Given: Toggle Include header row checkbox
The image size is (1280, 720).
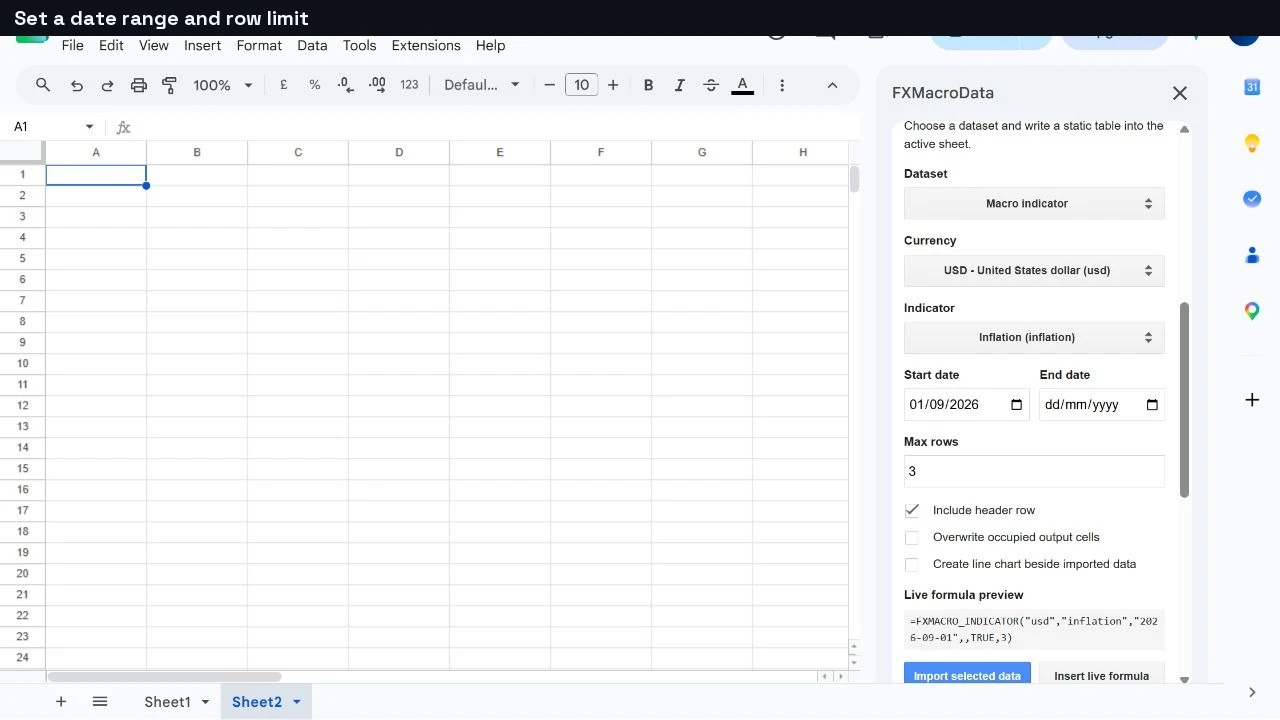Looking at the screenshot, I should (x=912, y=510).
